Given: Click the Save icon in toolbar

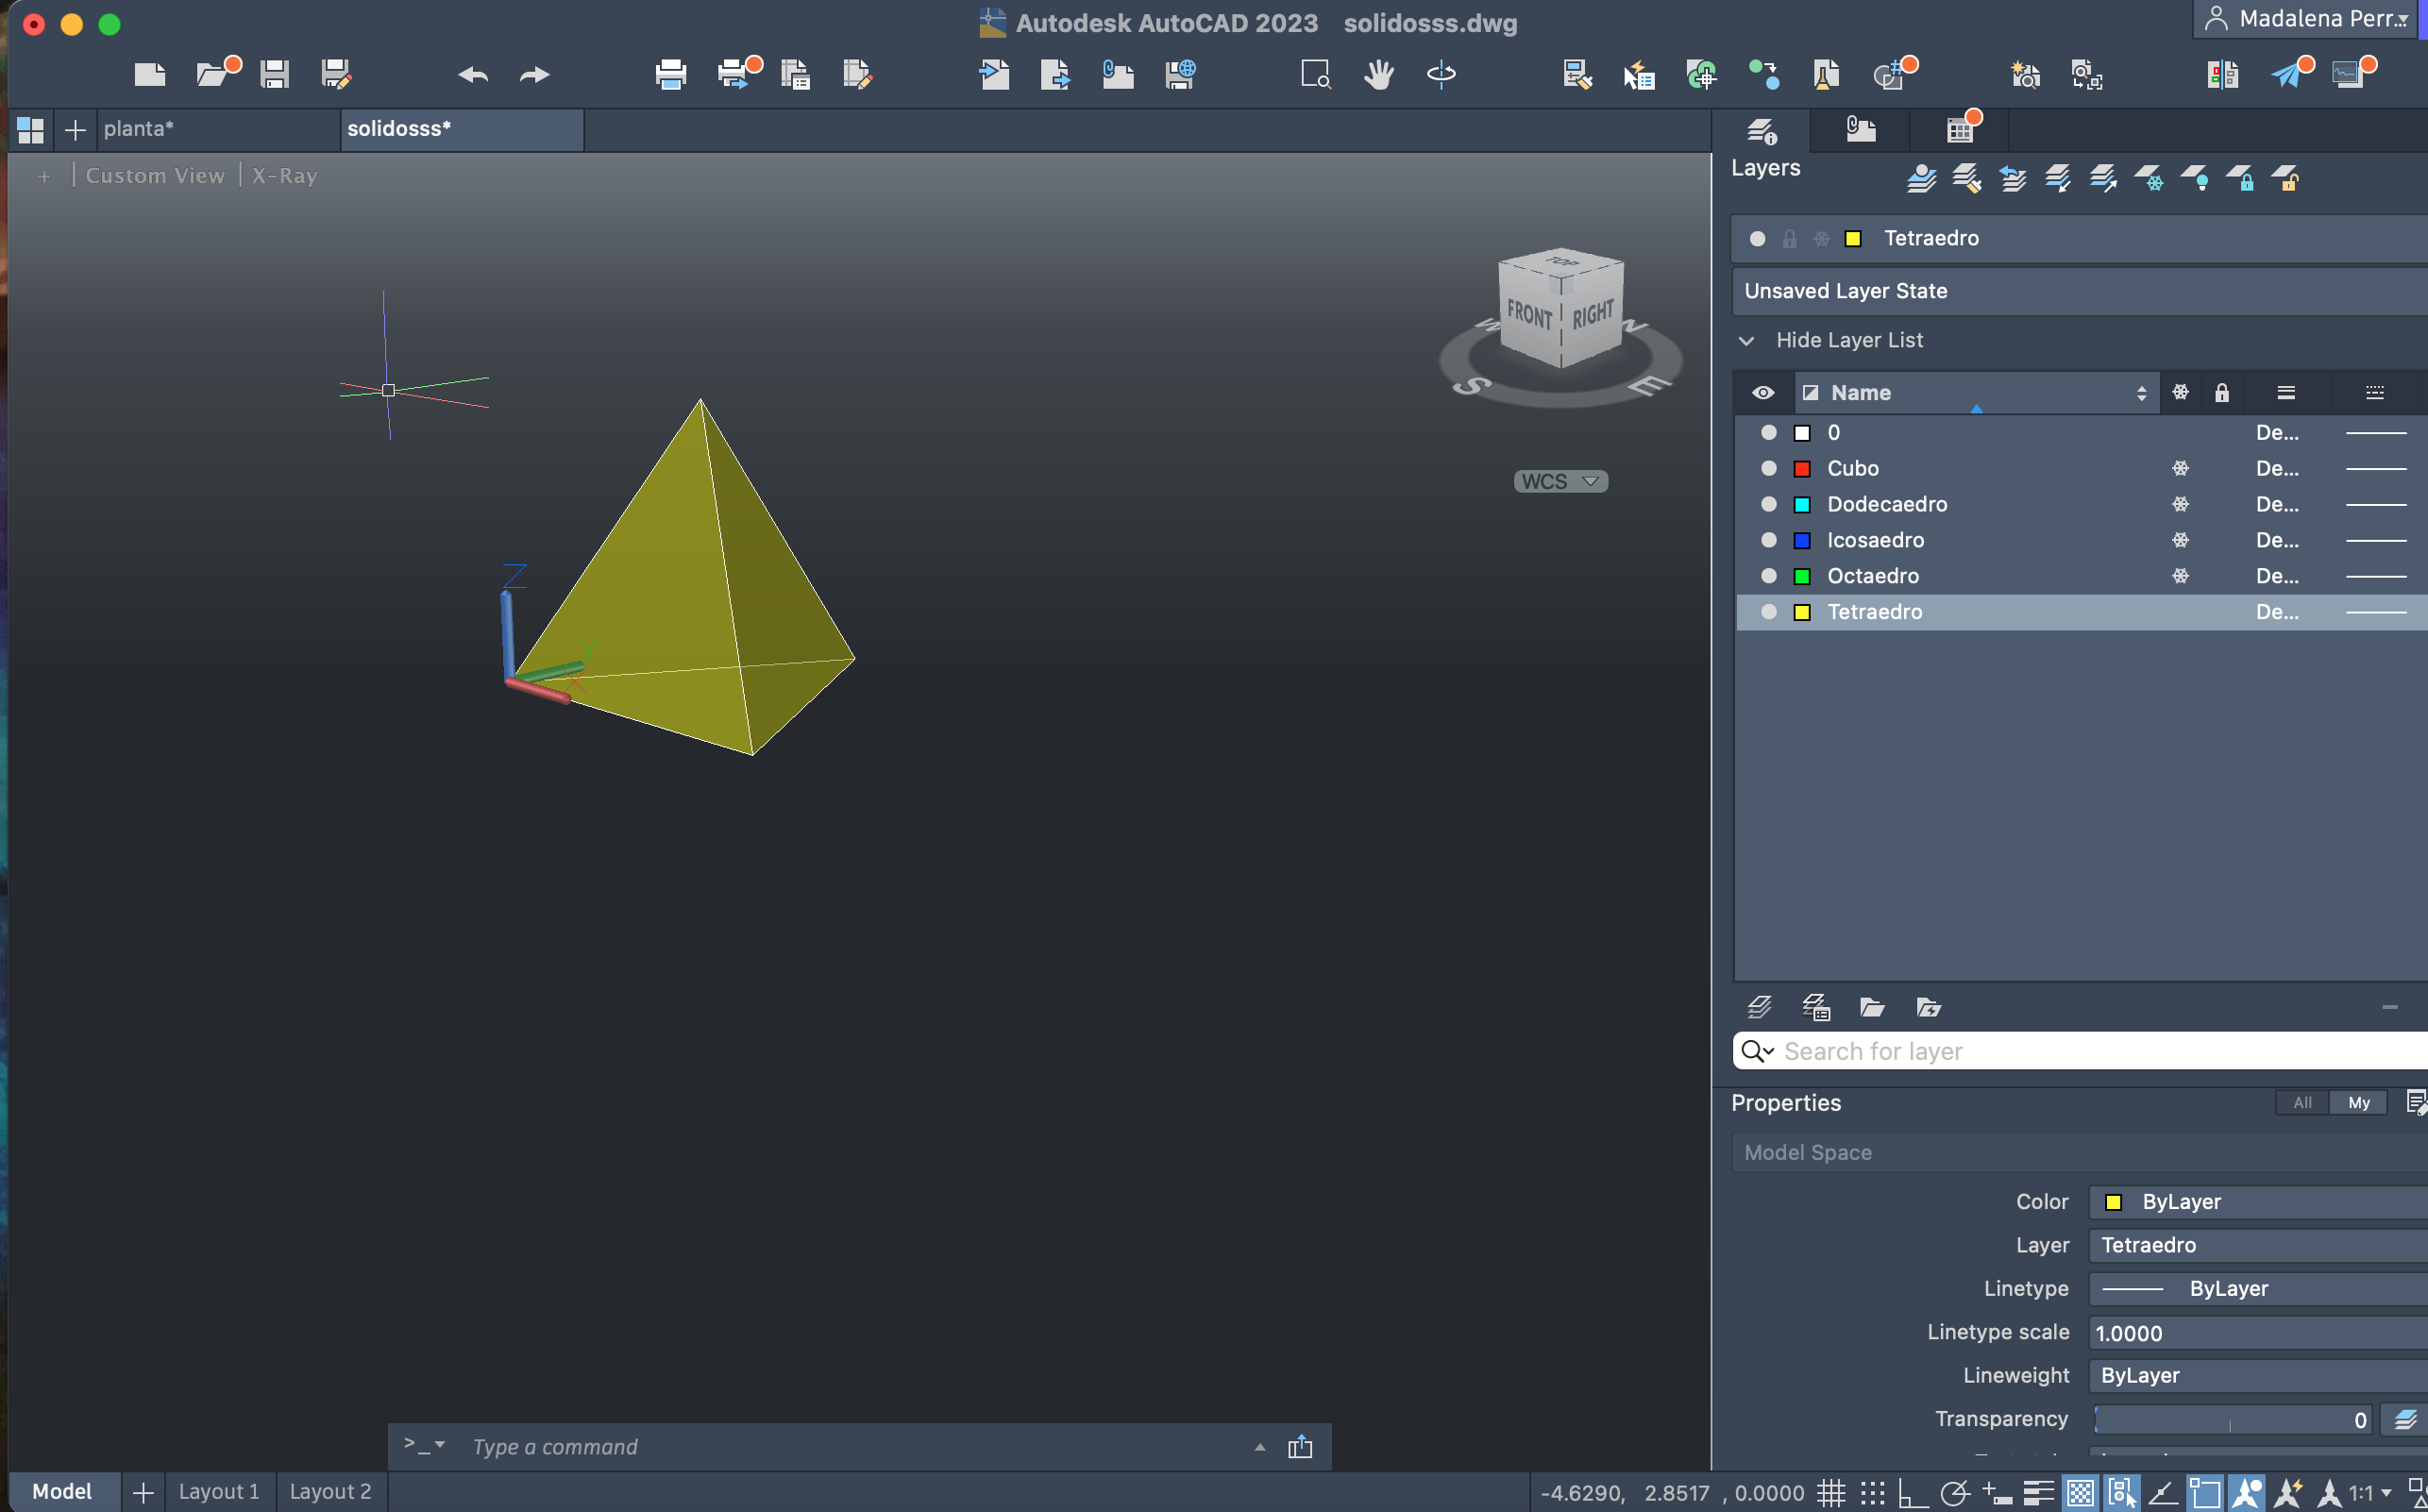Looking at the screenshot, I should tap(274, 74).
